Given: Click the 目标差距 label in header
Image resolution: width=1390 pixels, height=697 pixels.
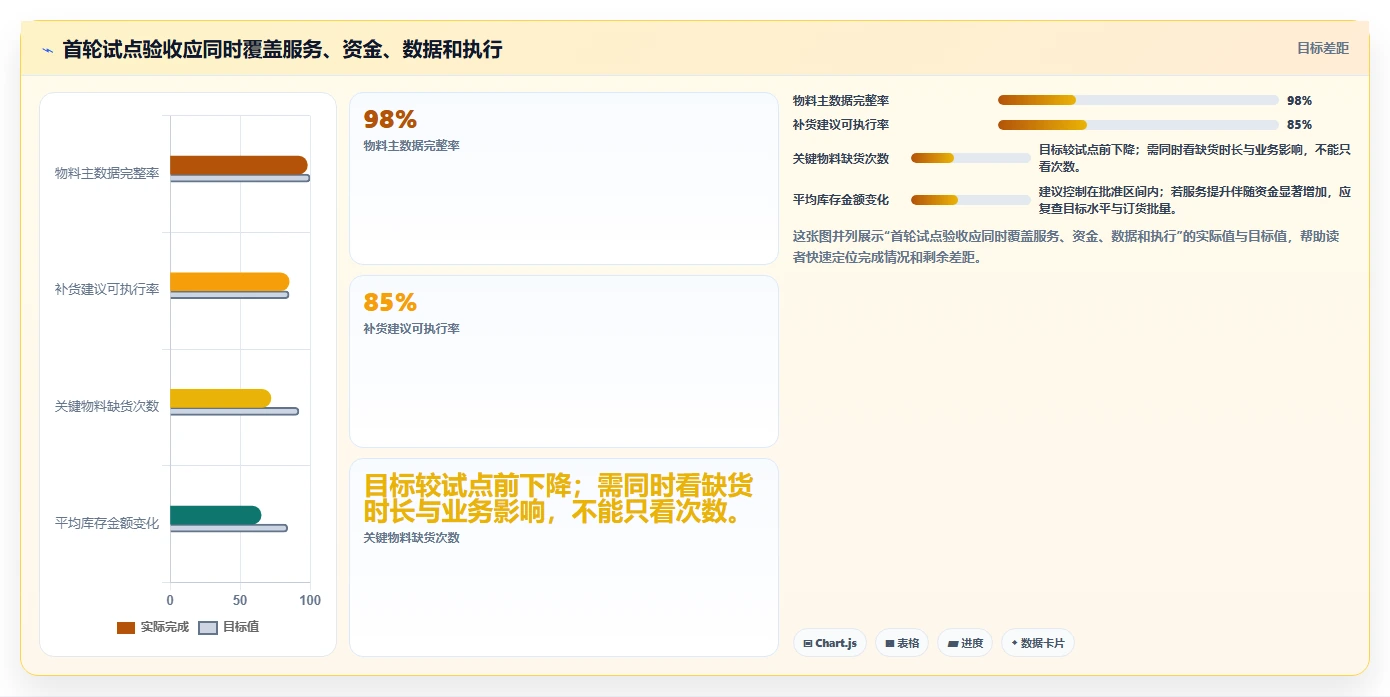Looking at the screenshot, I should (x=1323, y=48).
